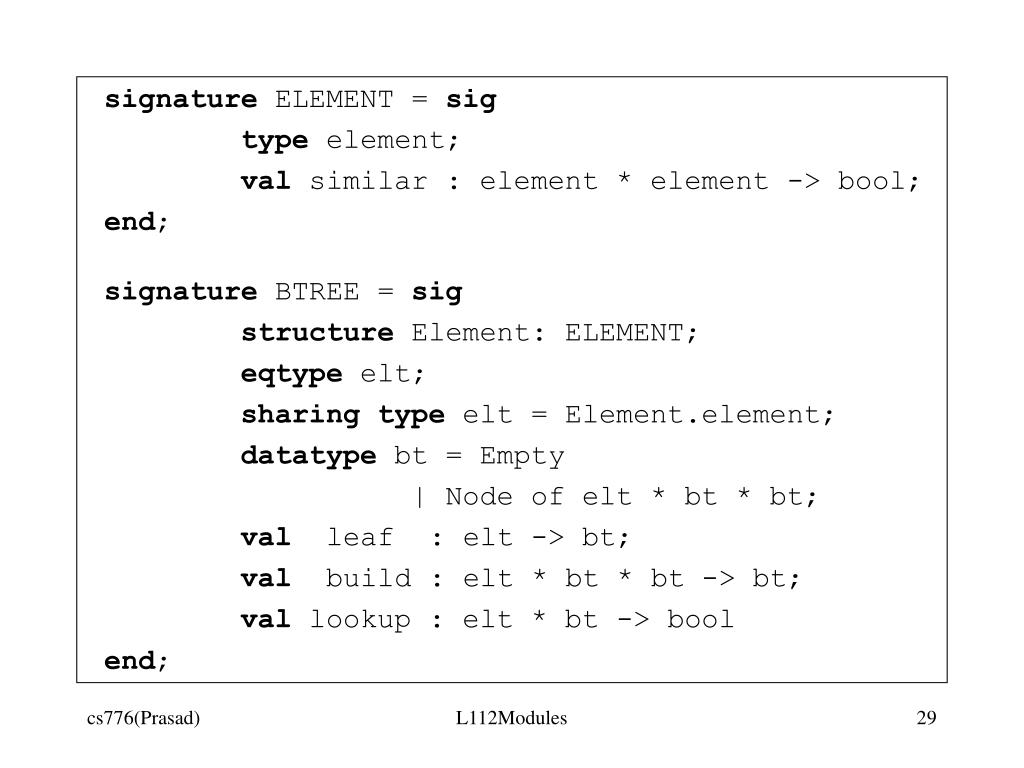
Task: Click the 'eqtype' keyword
Action: (291, 375)
